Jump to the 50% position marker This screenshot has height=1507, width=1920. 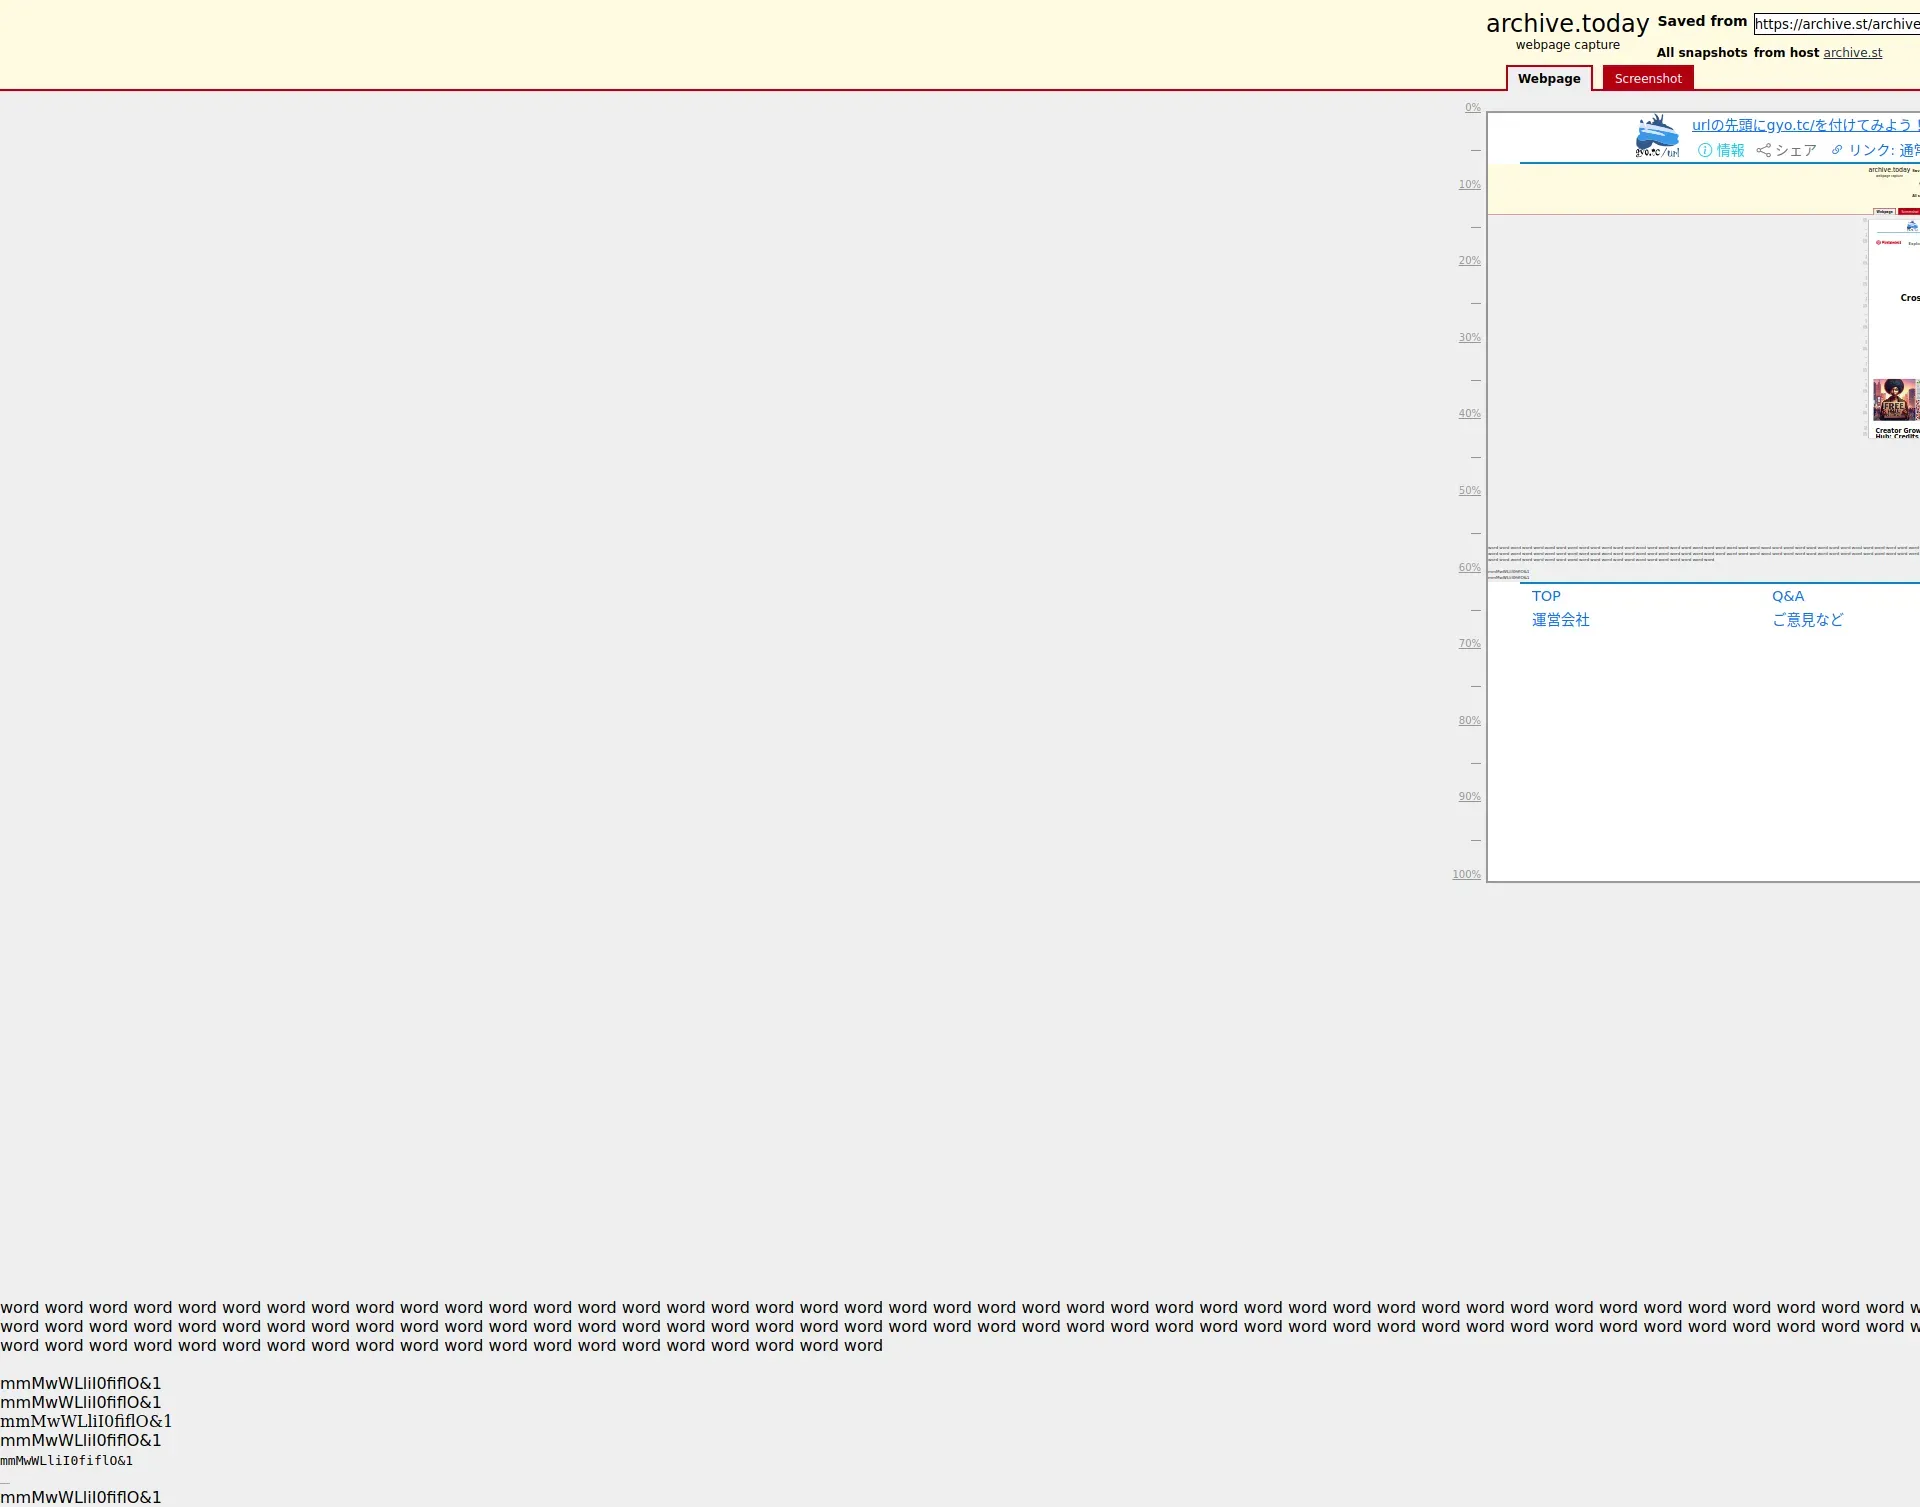(x=1469, y=491)
